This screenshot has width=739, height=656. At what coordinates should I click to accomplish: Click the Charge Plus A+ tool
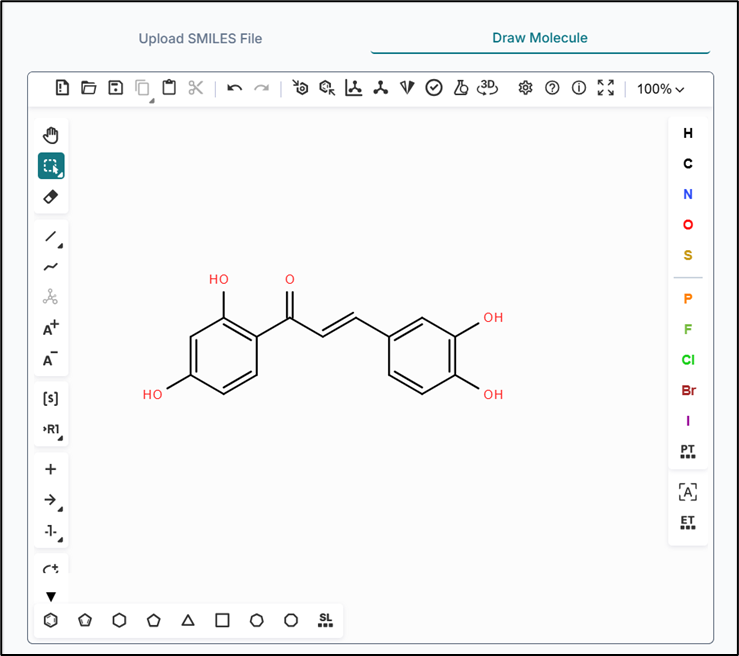(51, 328)
